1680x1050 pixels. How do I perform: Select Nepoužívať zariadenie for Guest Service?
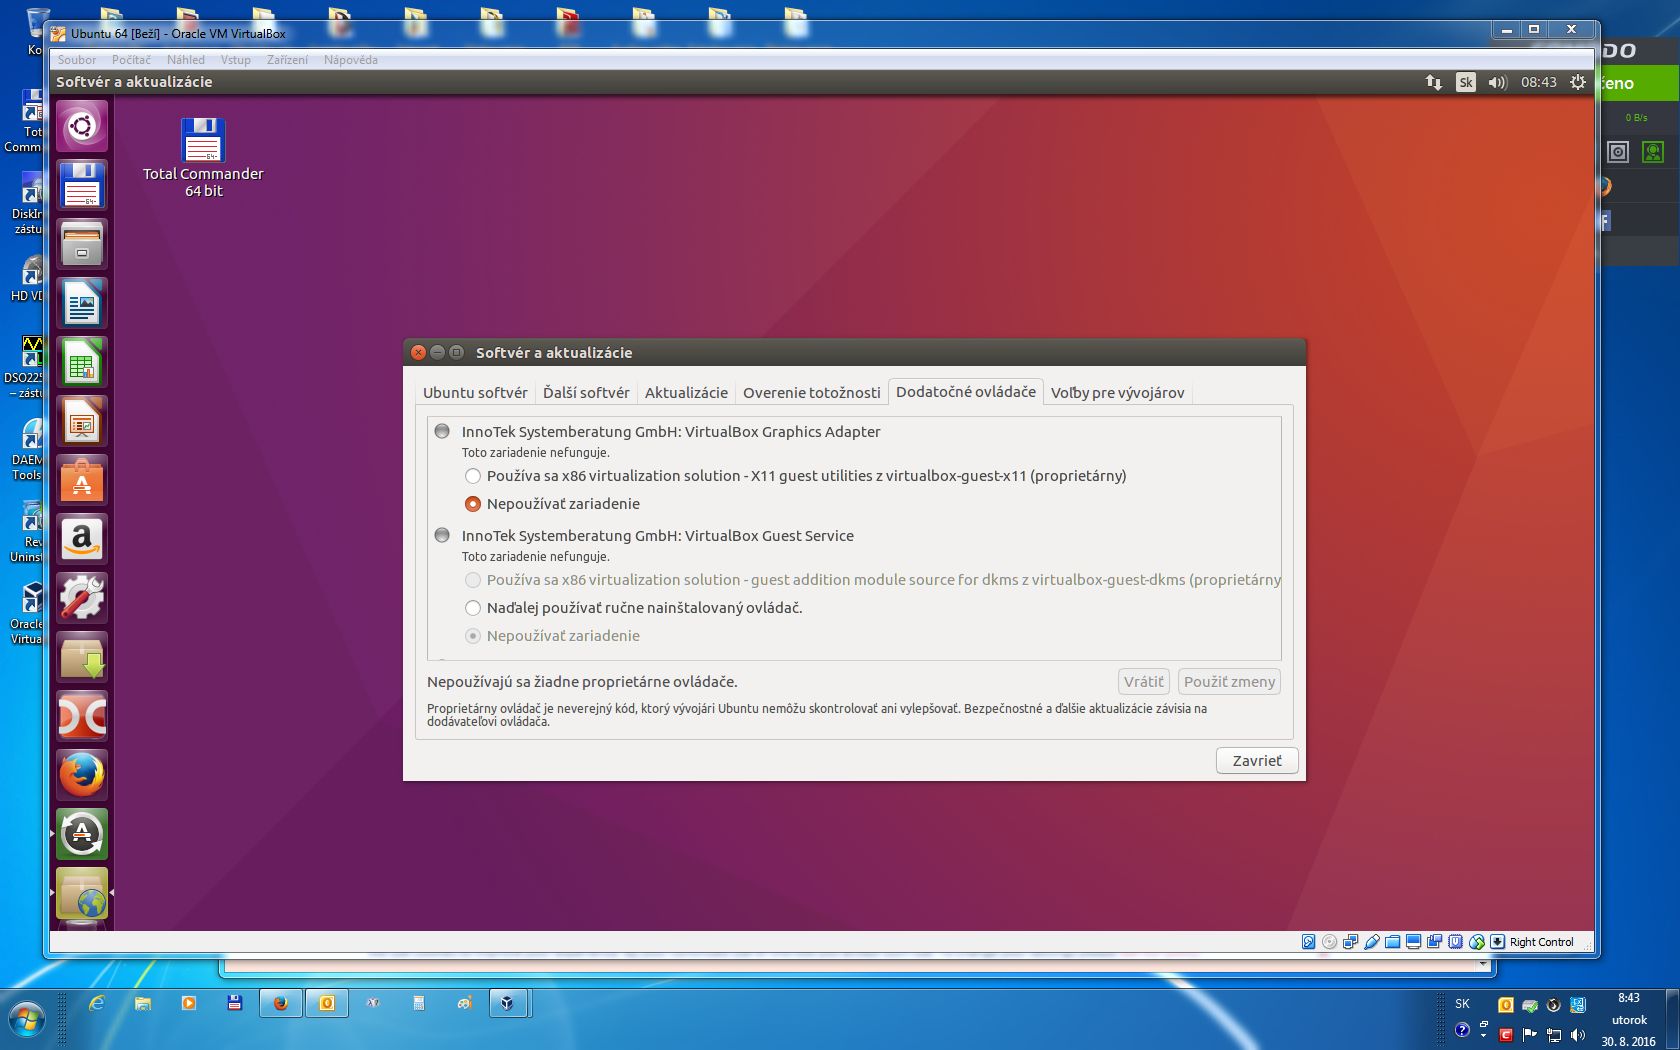[552, 636]
